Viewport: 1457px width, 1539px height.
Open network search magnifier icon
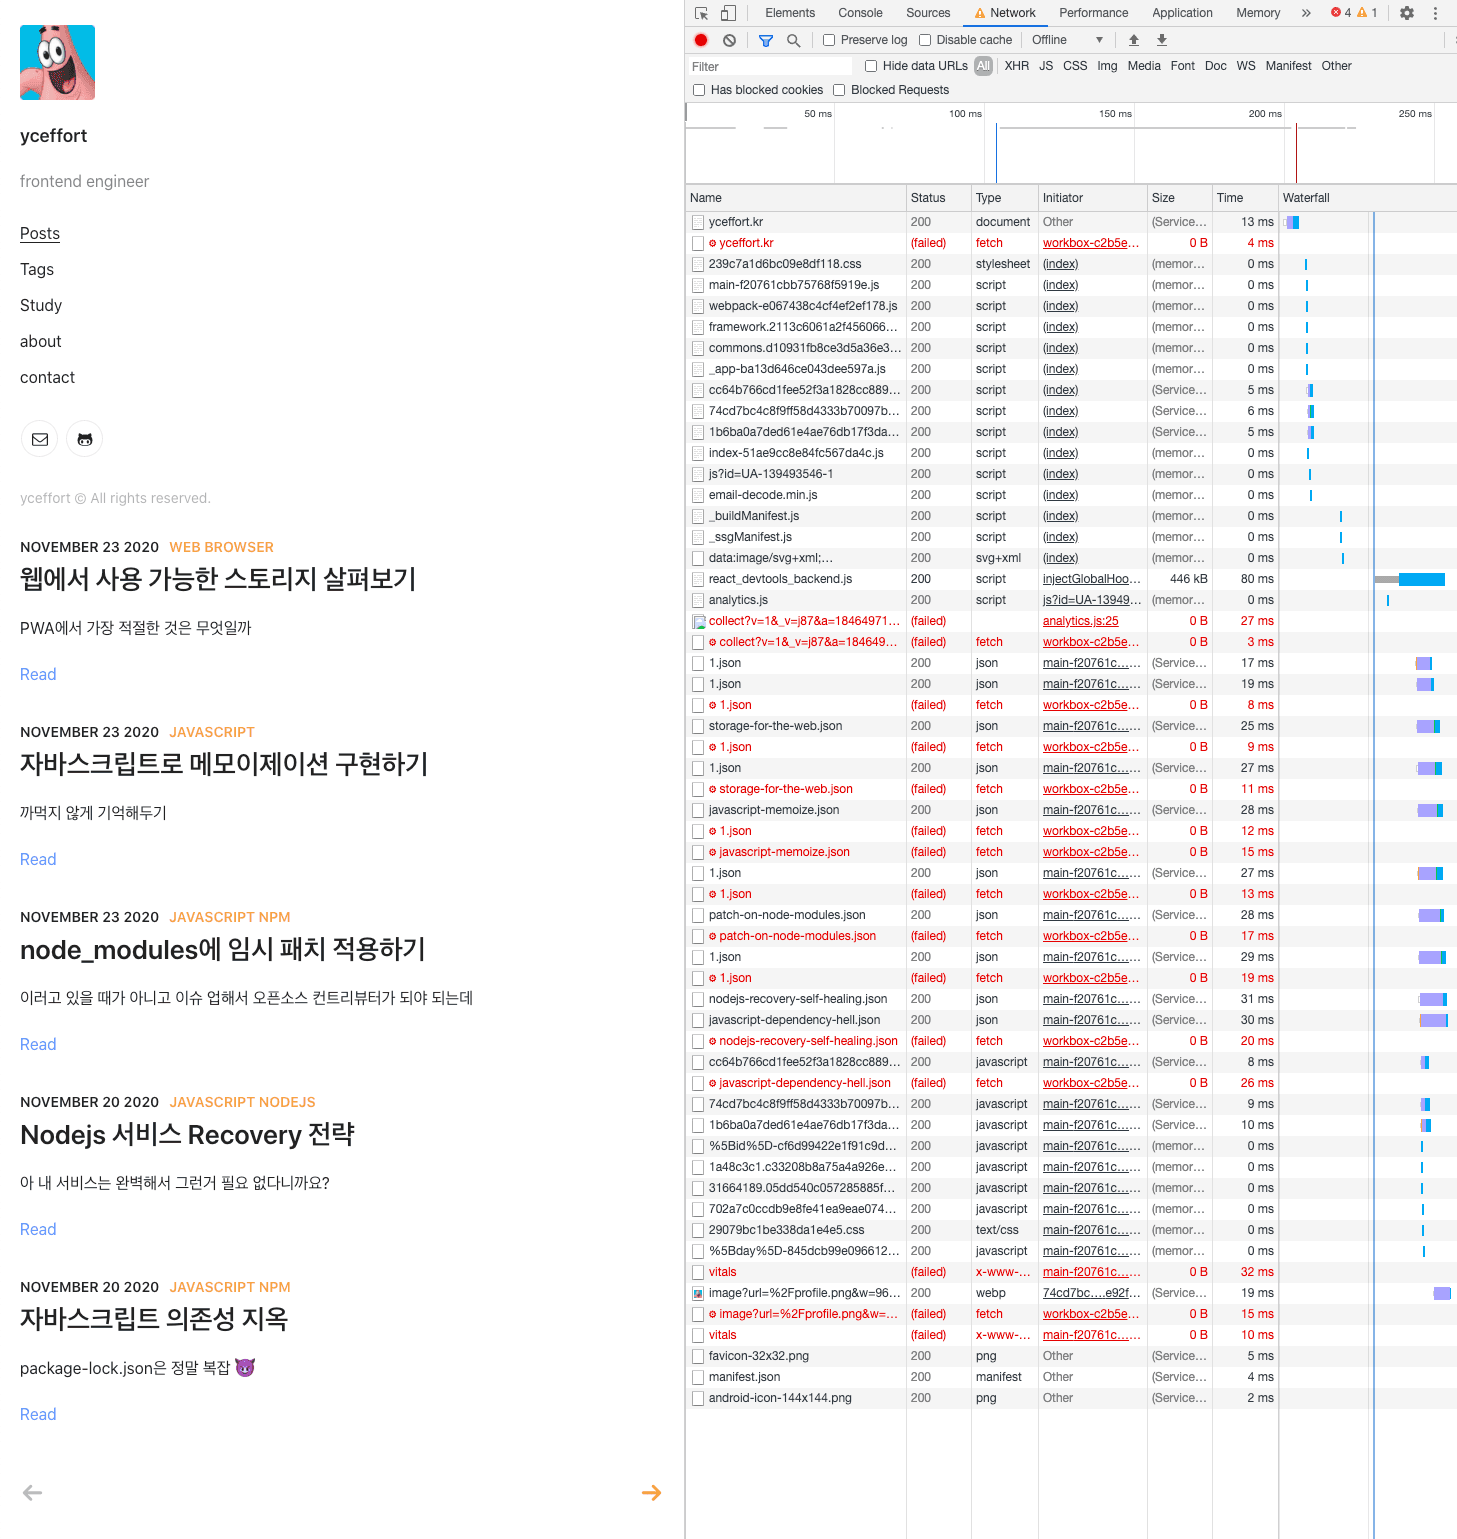[793, 40]
